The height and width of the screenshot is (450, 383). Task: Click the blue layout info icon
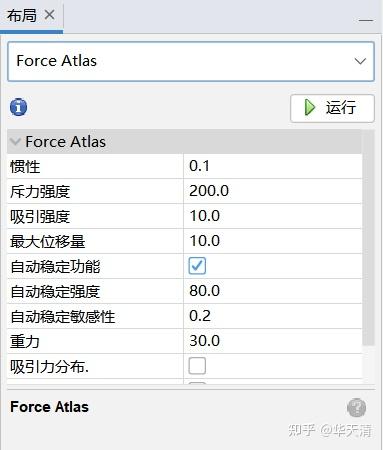[x=19, y=107]
